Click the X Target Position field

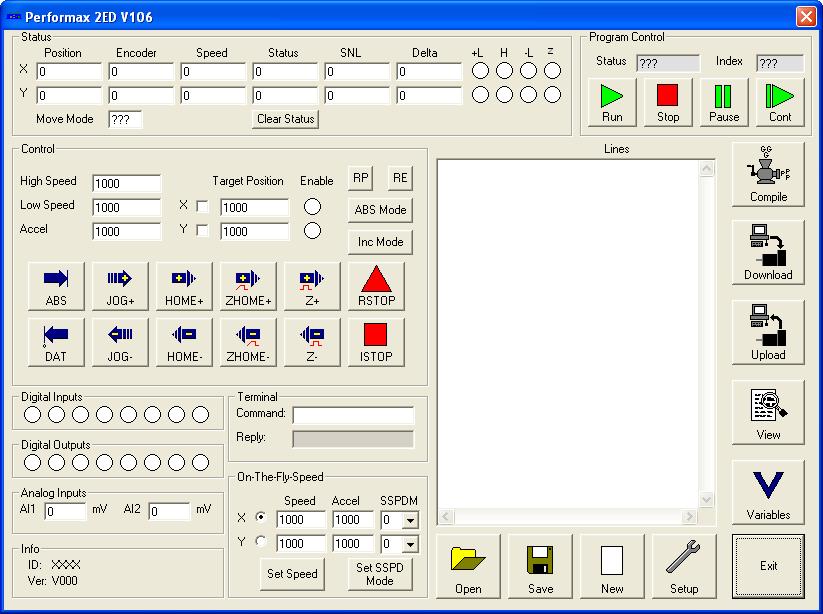coord(255,207)
